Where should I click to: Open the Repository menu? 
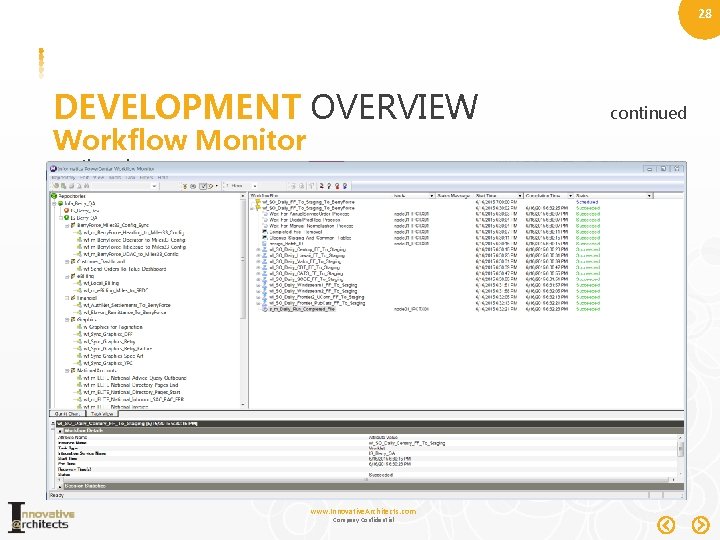click(63, 177)
